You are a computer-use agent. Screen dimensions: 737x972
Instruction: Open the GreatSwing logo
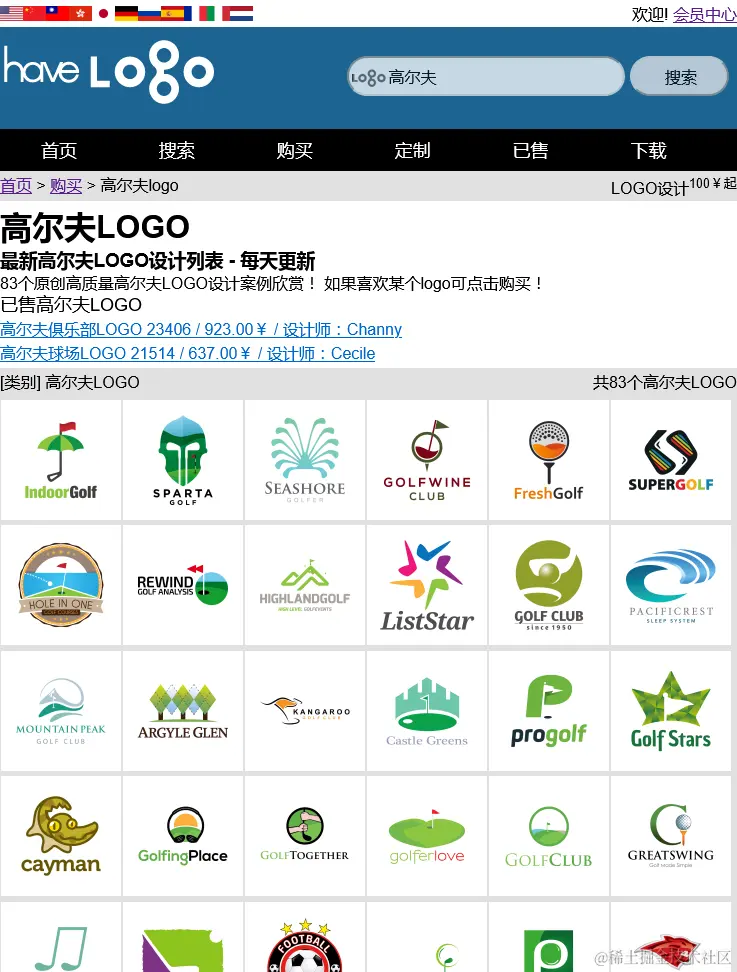tap(671, 836)
